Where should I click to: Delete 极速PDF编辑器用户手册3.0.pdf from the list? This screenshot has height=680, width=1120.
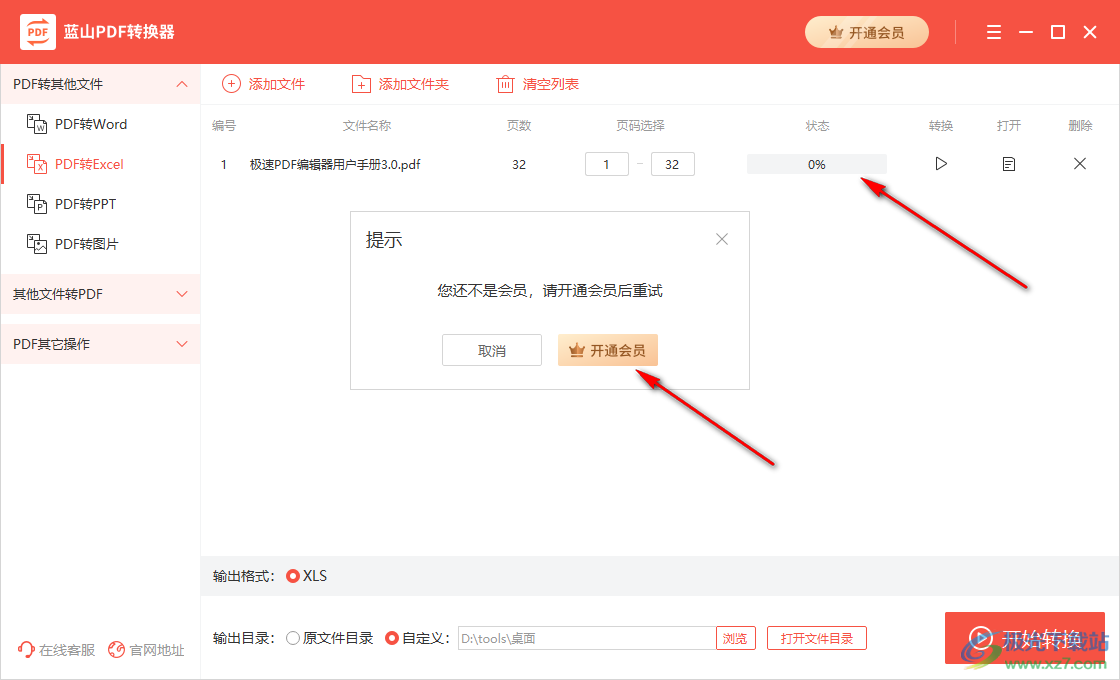point(1080,164)
